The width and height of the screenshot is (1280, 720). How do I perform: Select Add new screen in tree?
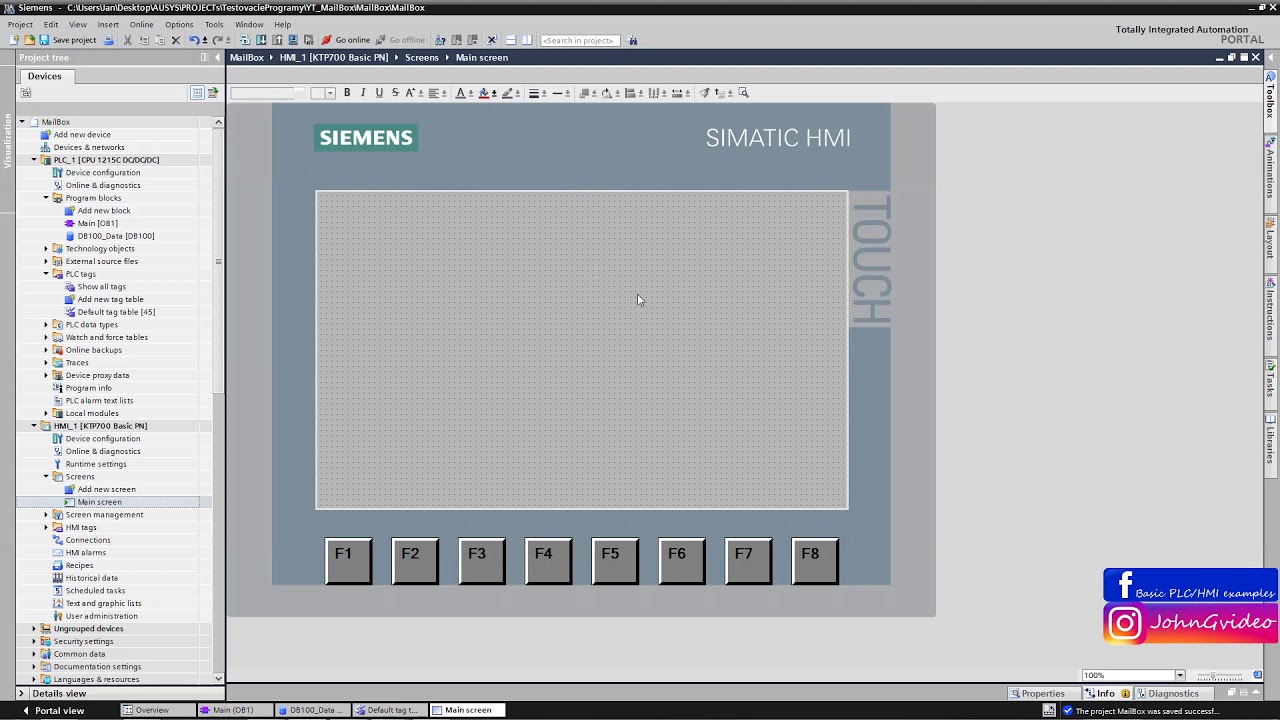tap(106, 489)
